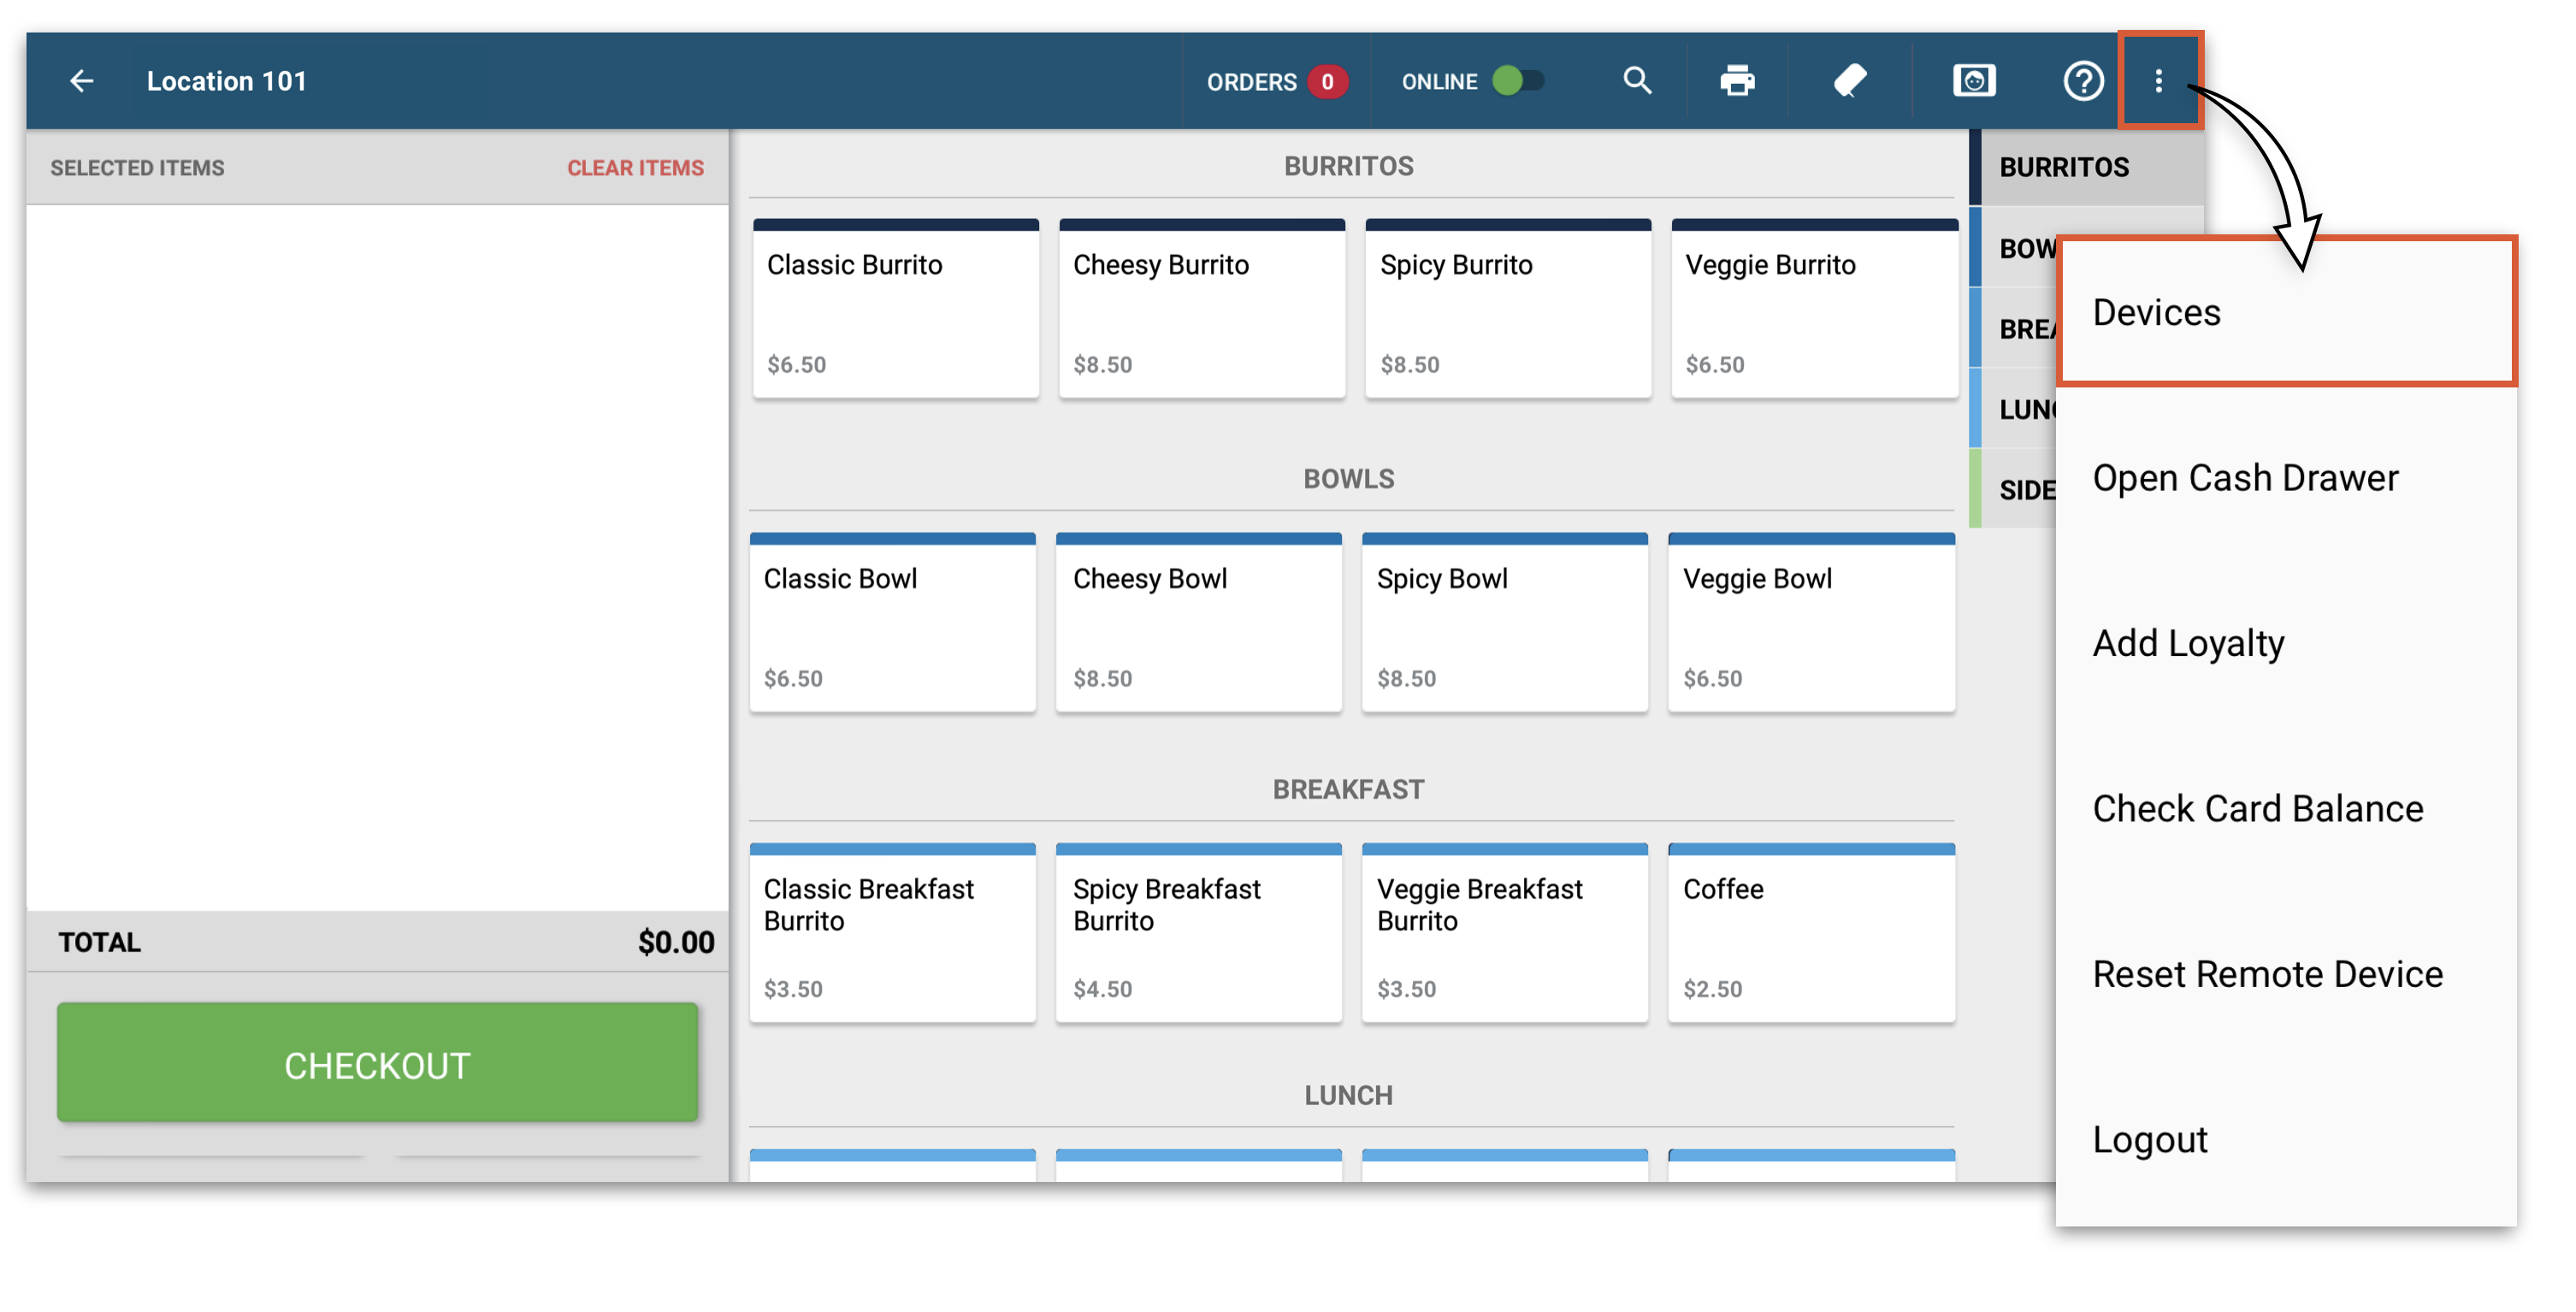The width and height of the screenshot is (2576, 1312).
Task: Open the three-dot overflow menu
Action: tap(2158, 81)
